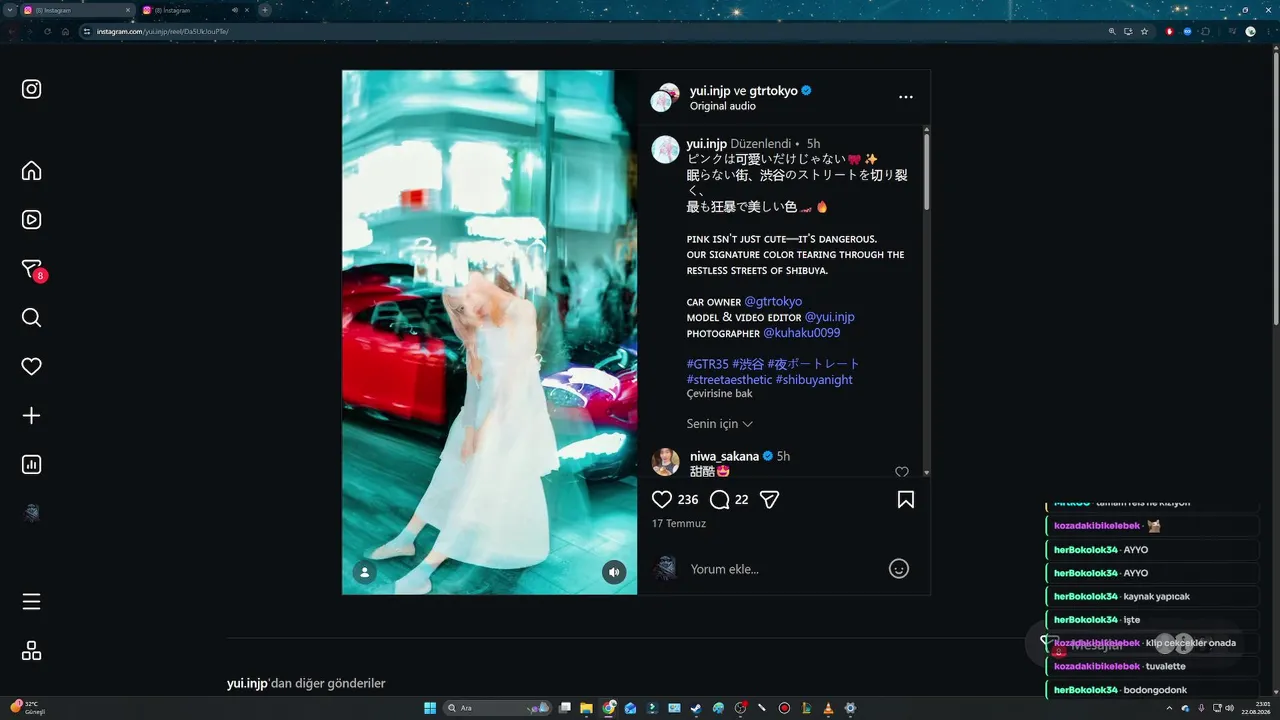This screenshot has width=1280, height=720.
Task: Open niwa_sakana's profile from comment
Action: [724, 456]
